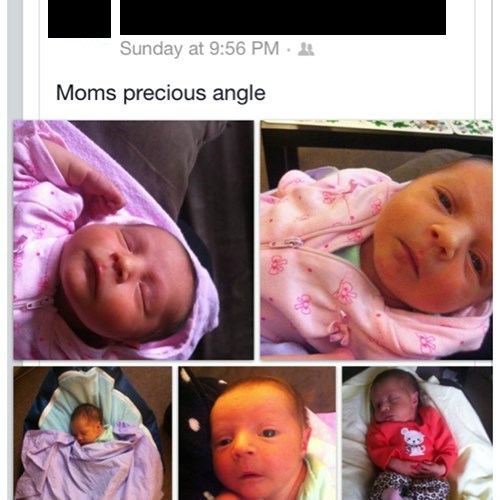Open the second large photo with the zipper onesie
Image resolution: width=500 pixels, height=500 pixels.
point(376,240)
